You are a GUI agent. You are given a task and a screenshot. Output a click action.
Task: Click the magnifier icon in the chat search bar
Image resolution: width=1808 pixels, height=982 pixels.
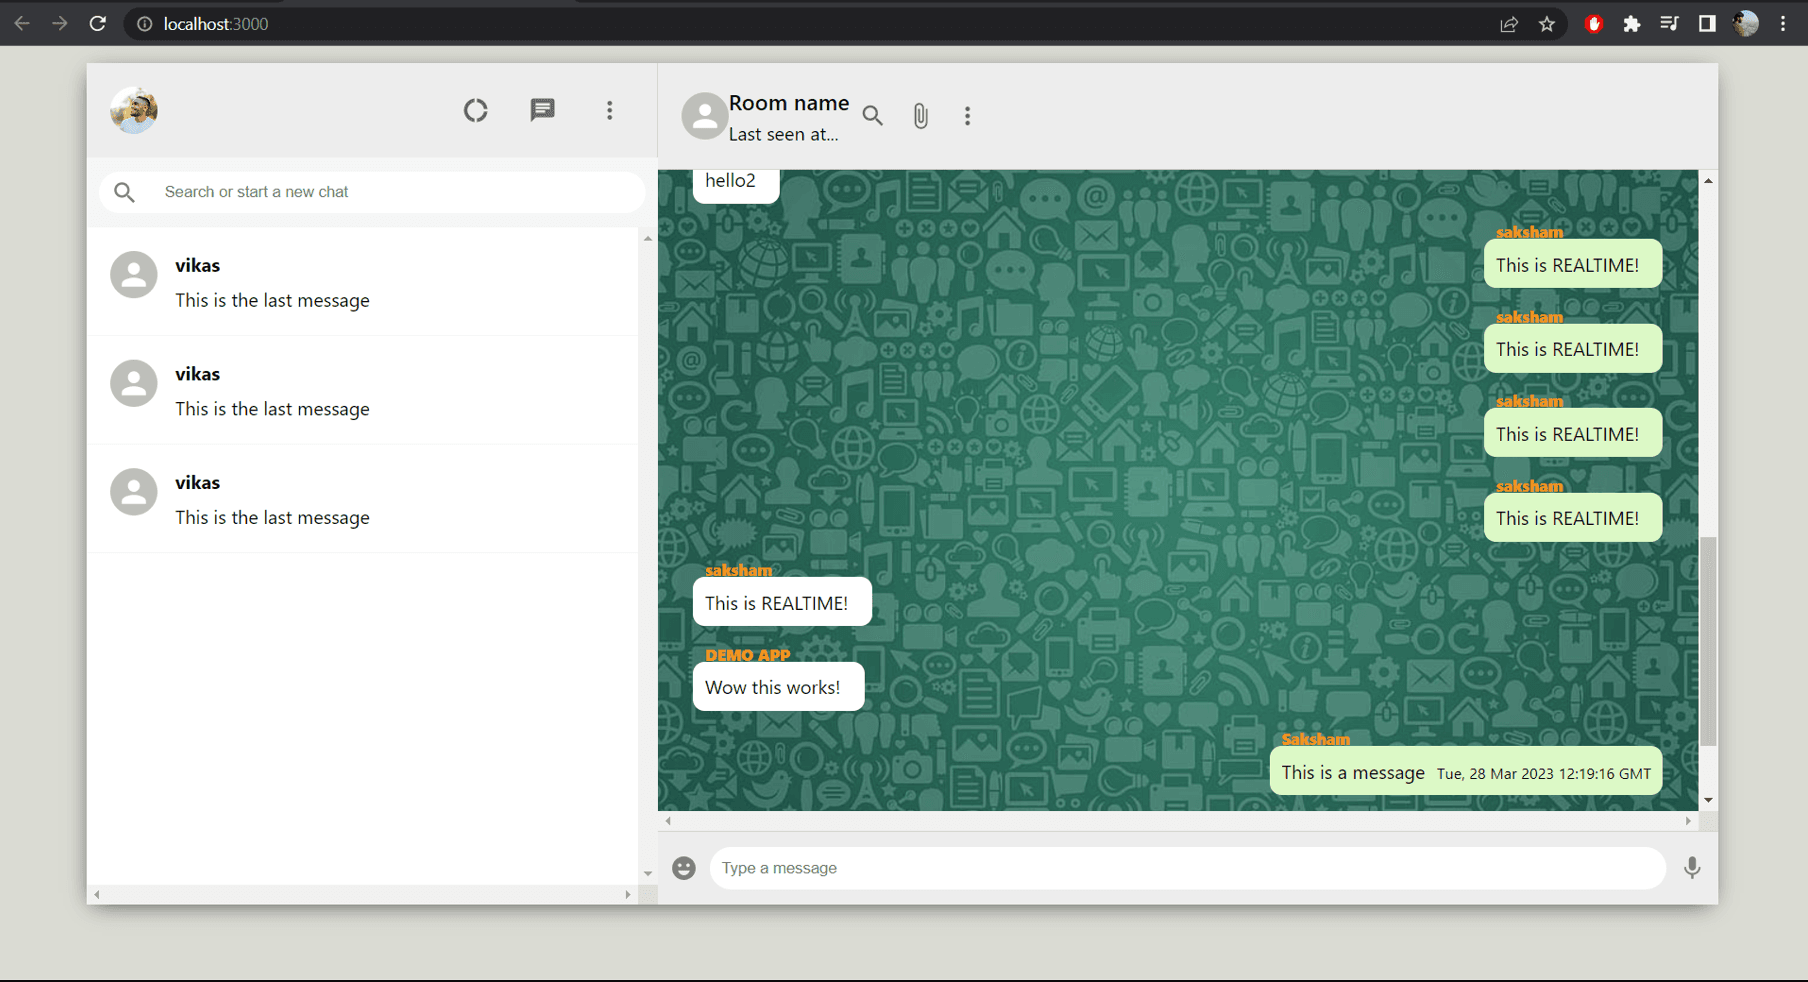(125, 192)
